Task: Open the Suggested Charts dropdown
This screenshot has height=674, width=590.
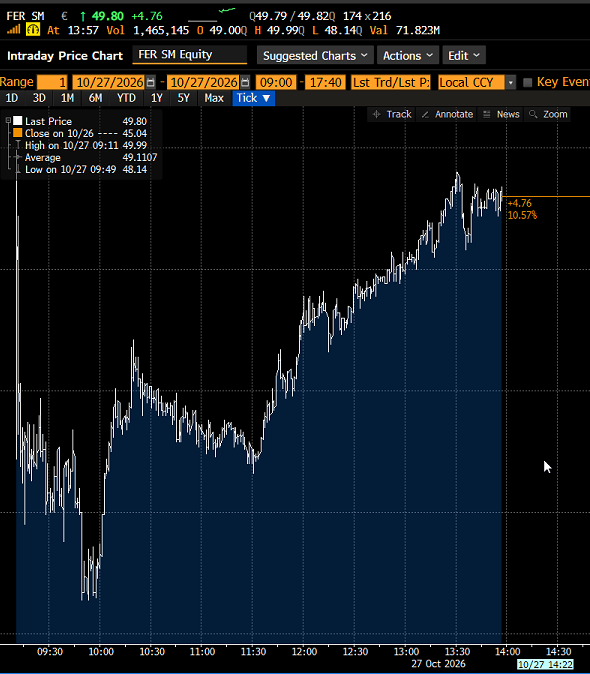Action: tap(315, 55)
